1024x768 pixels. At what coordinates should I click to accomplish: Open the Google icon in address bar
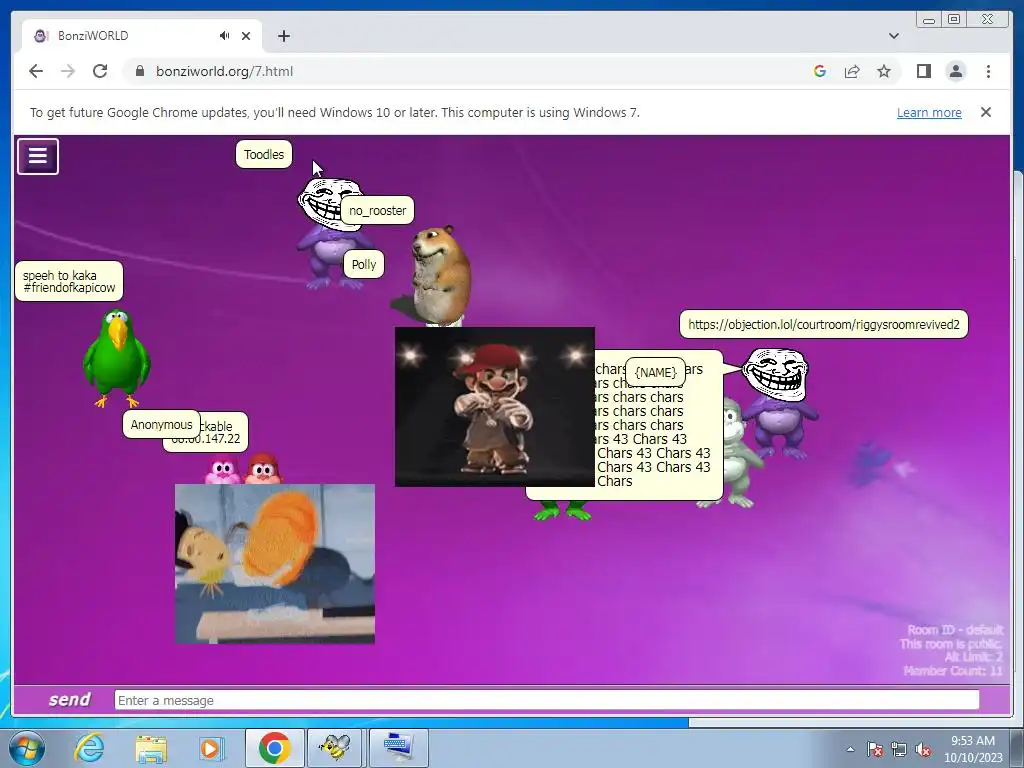coord(820,71)
